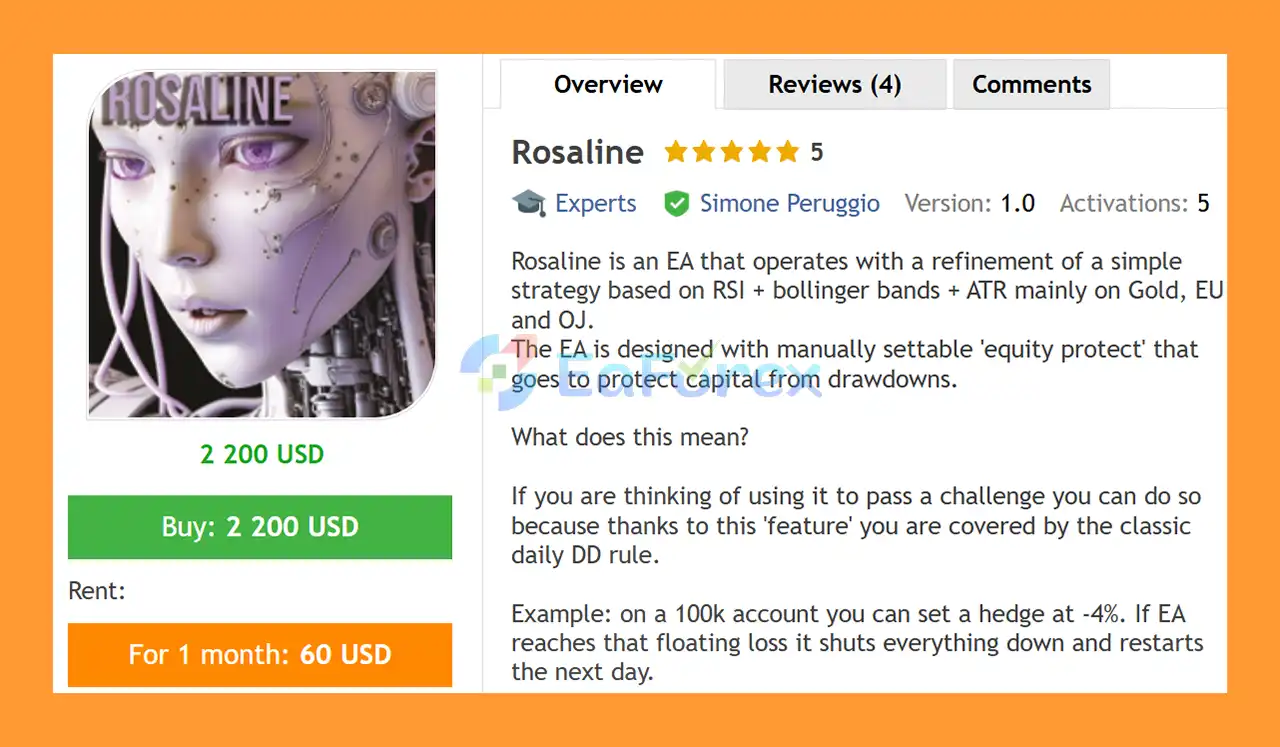
Task: Click the green verified shield icon
Action: click(677, 204)
